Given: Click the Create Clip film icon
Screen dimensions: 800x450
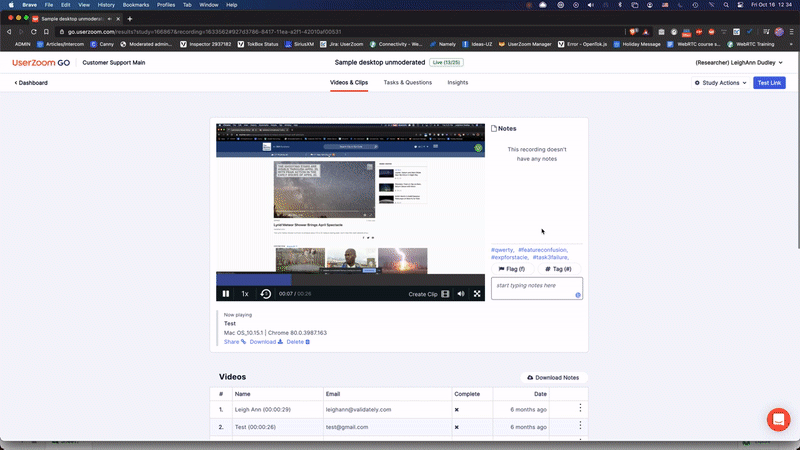Looking at the screenshot, I should click(445, 294).
